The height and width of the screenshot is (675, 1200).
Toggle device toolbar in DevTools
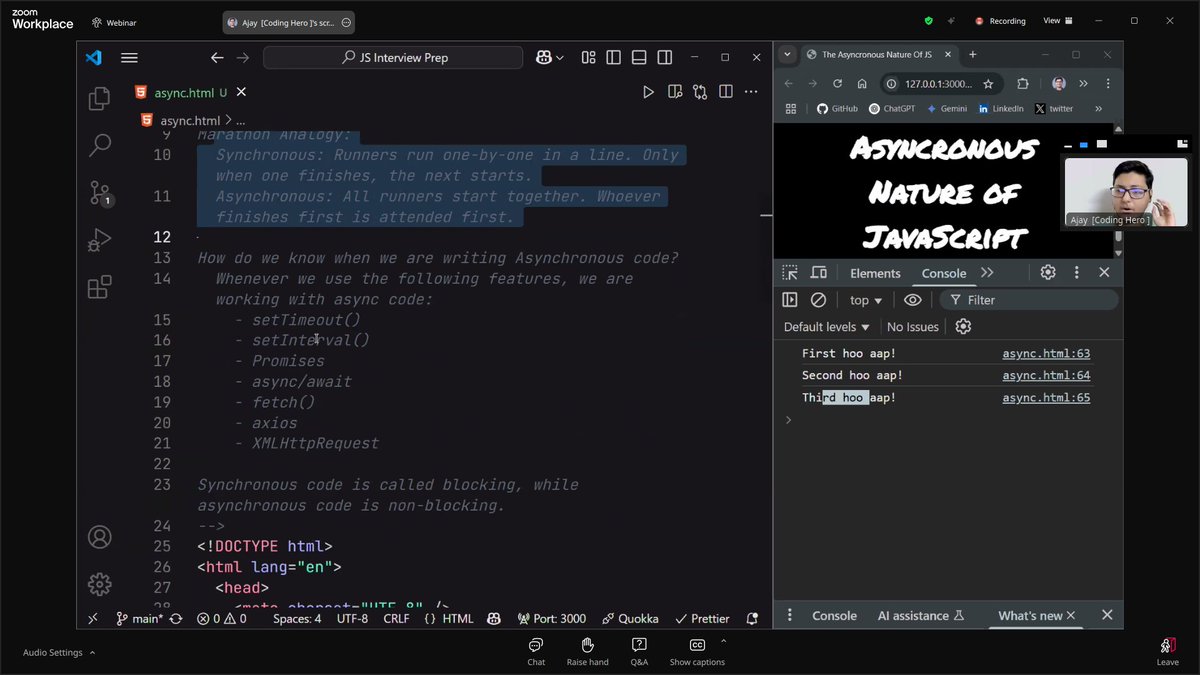coord(818,273)
